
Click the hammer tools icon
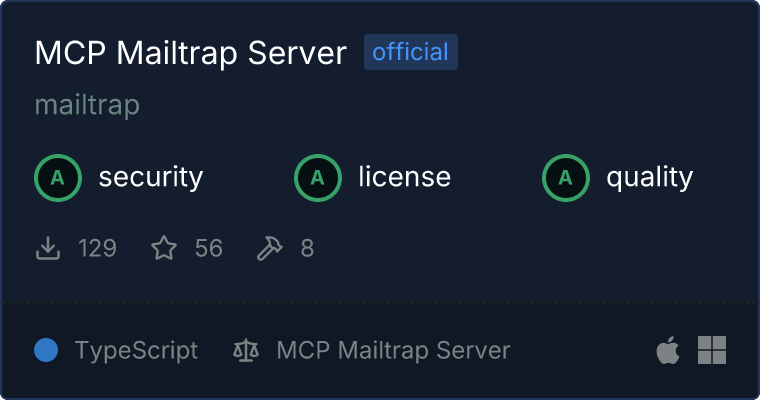(x=269, y=248)
